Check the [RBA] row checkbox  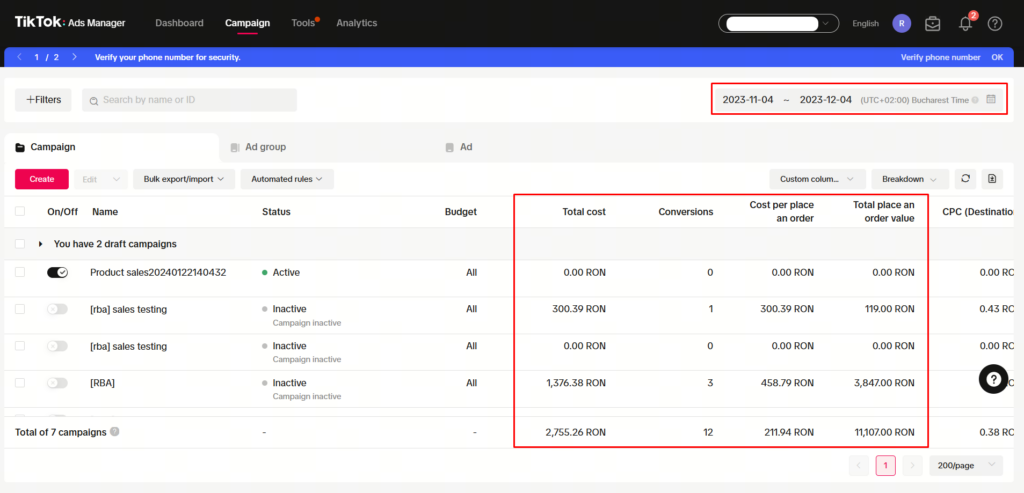pyautogui.click(x=20, y=383)
